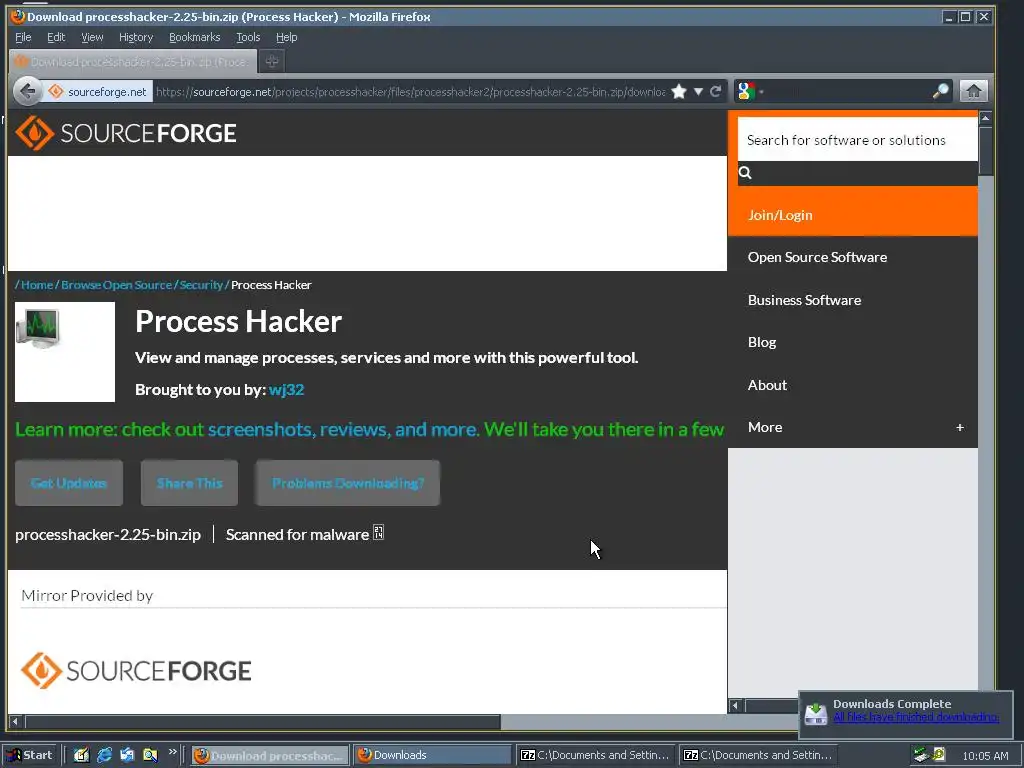The width and height of the screenshot is (1024, 768).
Task: Click the page vertical scrollbar up arrow
Action: (985, 118)
